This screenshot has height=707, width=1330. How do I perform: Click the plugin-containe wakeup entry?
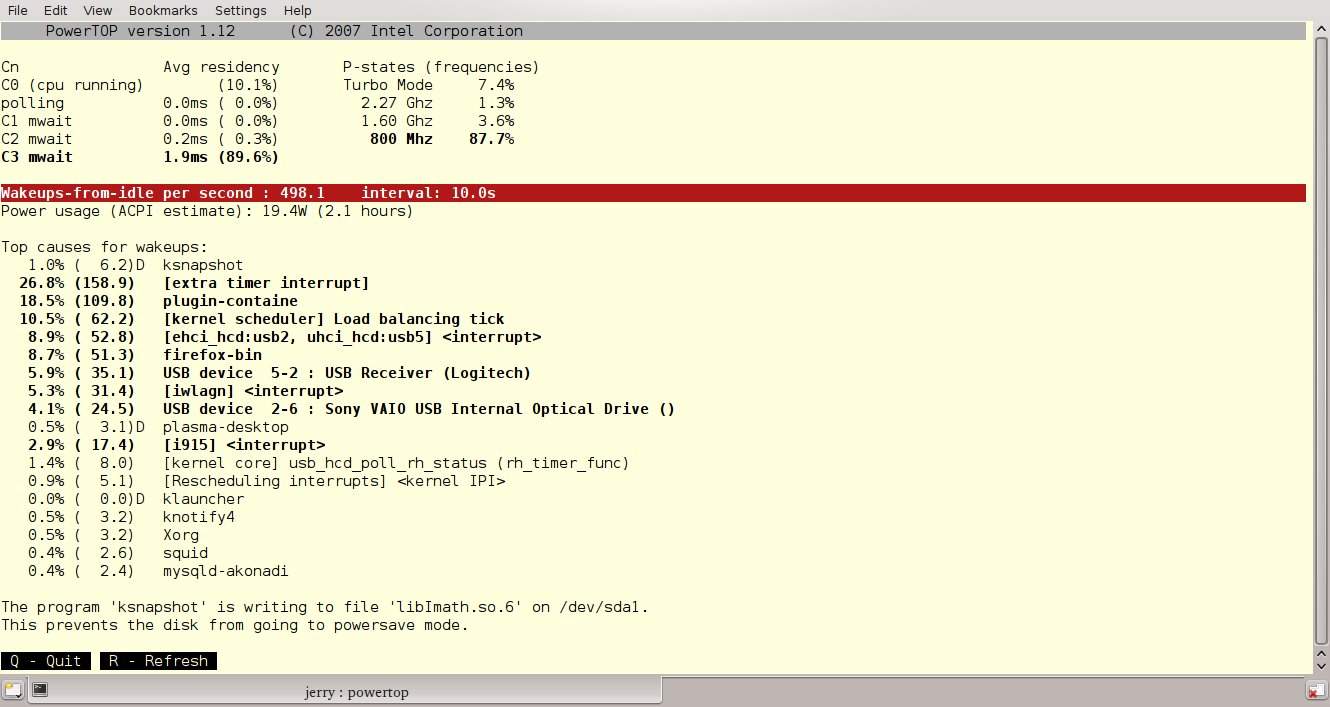tap(230, 301)
